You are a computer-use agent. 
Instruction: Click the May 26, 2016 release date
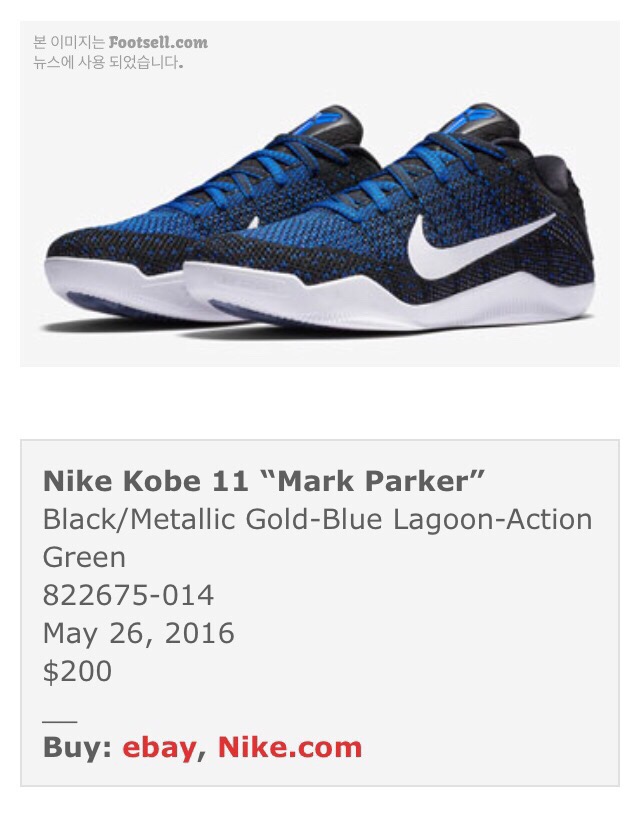[139, 633]
